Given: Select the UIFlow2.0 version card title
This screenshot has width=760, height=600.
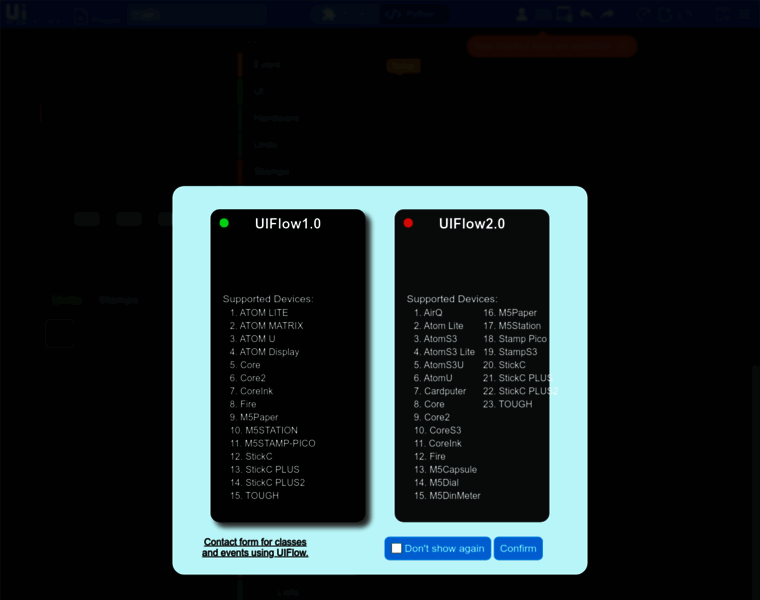Looking at the screenshot, I should (472, 223).
